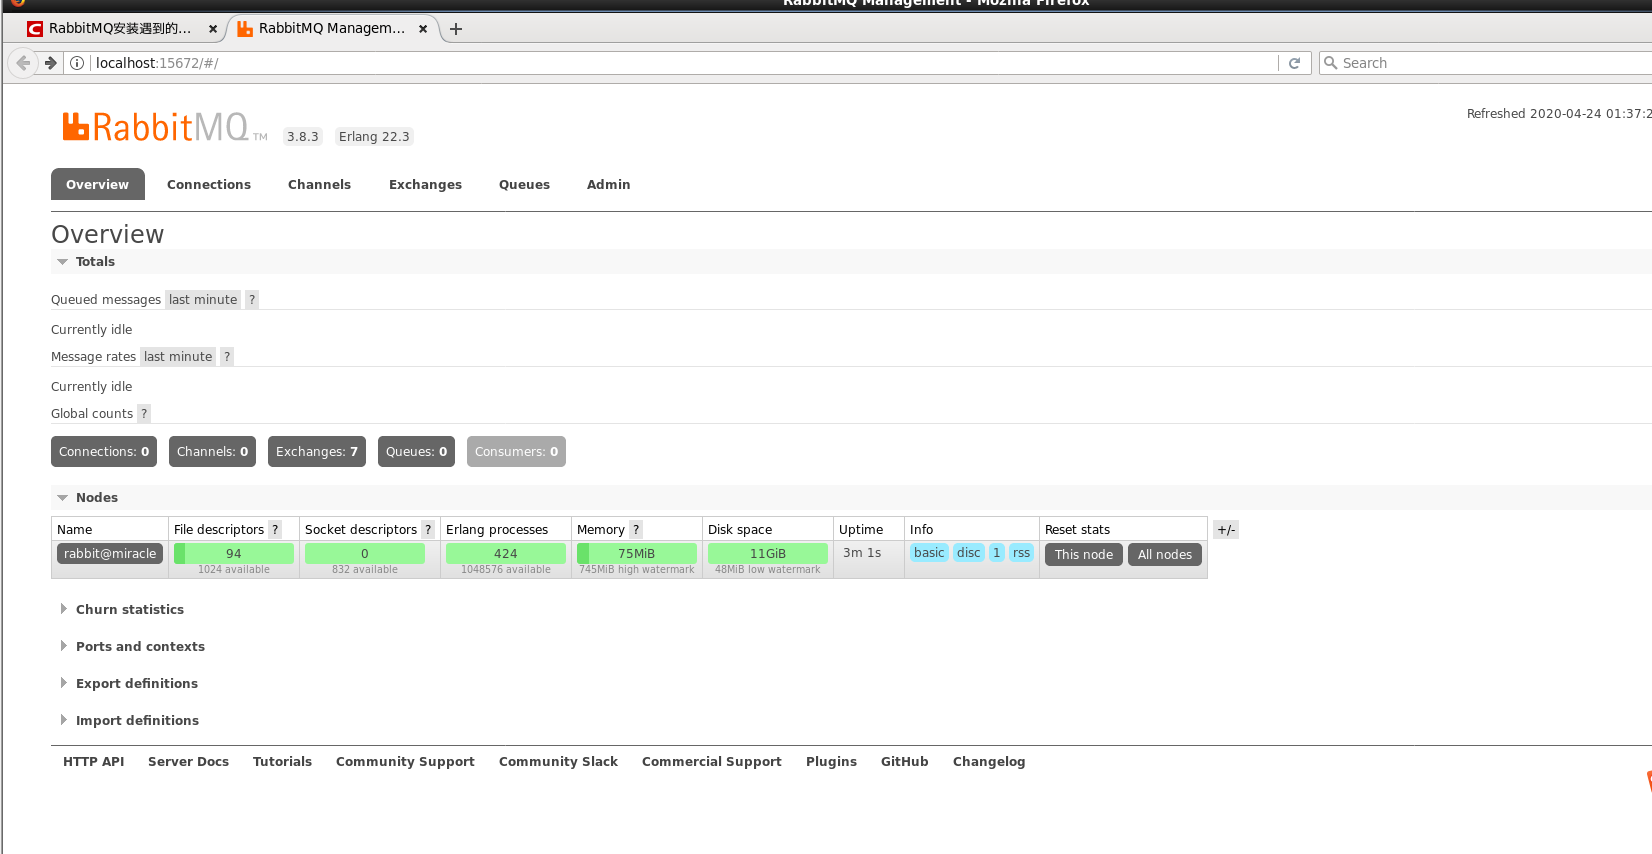Click Consumers: 0 count button
Image resolution: width=1652 pixels, height=854 pixels.
click(516, 452)
